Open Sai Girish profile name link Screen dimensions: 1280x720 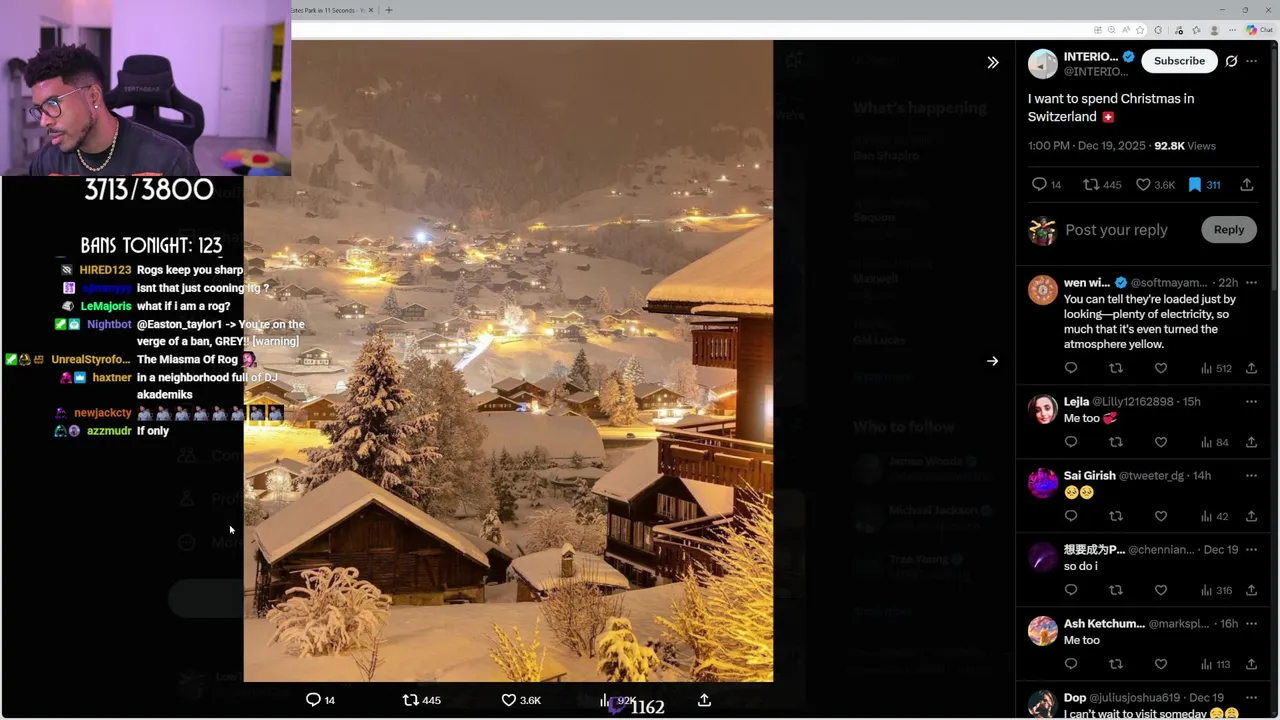pyautogui.click(x=1090, y=475)
